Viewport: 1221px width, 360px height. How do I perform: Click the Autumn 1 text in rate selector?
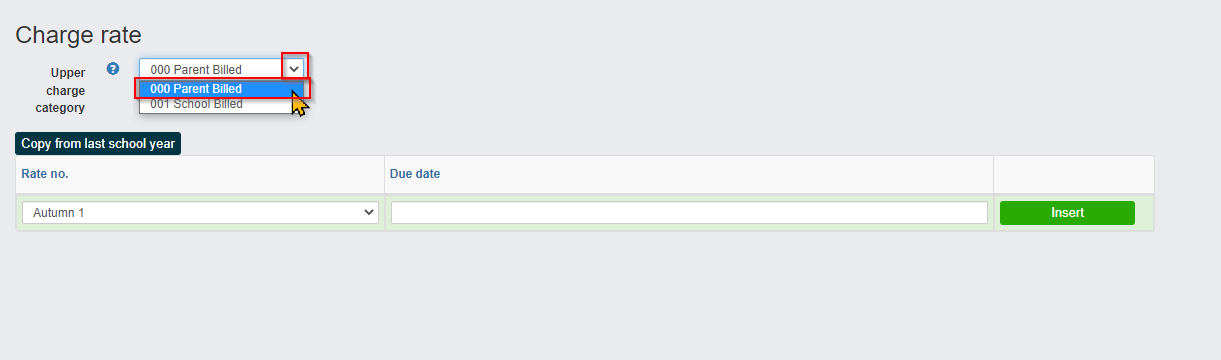click(56, 213)
